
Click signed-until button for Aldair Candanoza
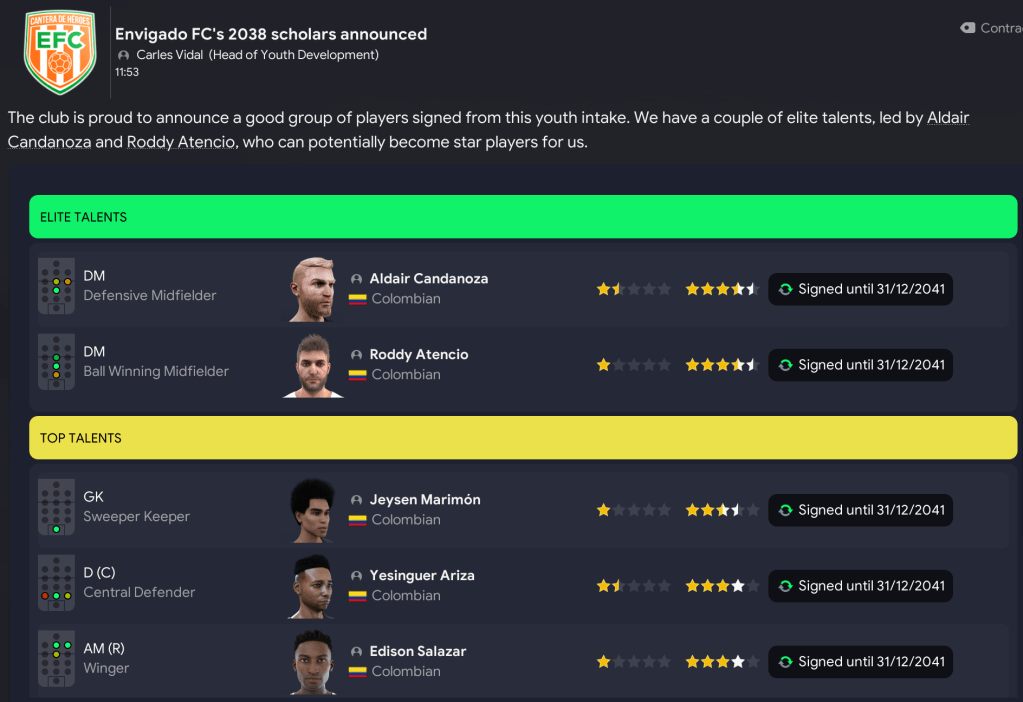860,289
